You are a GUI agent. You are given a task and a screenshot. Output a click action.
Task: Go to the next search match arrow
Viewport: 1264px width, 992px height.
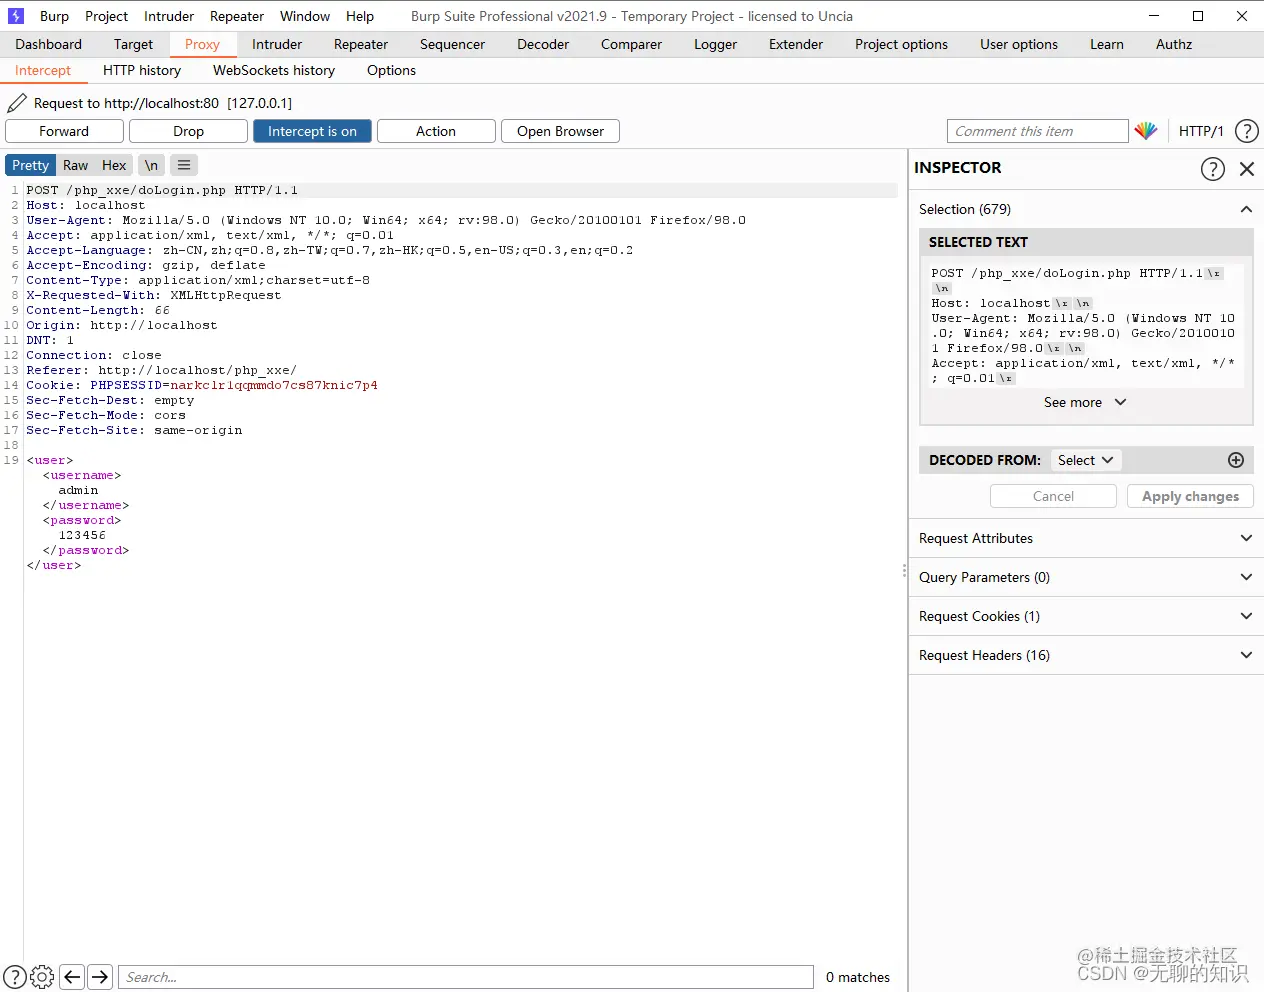[100, 977]
